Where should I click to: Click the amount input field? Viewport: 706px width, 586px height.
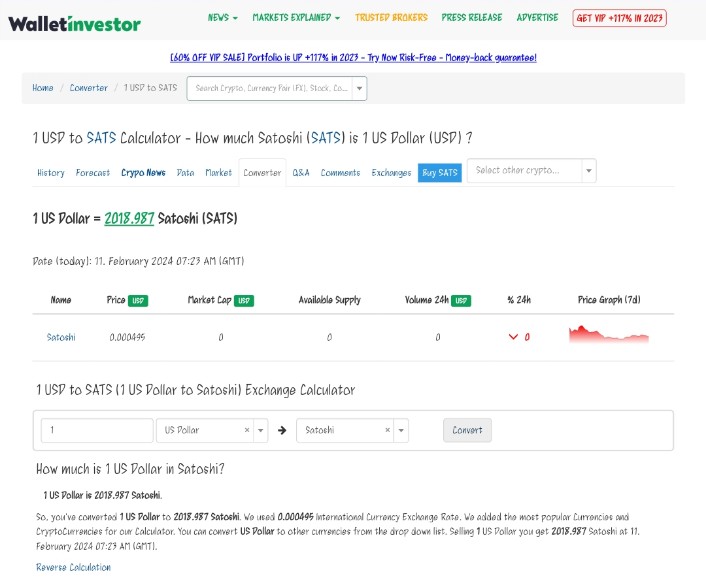(x=97, y=430)
